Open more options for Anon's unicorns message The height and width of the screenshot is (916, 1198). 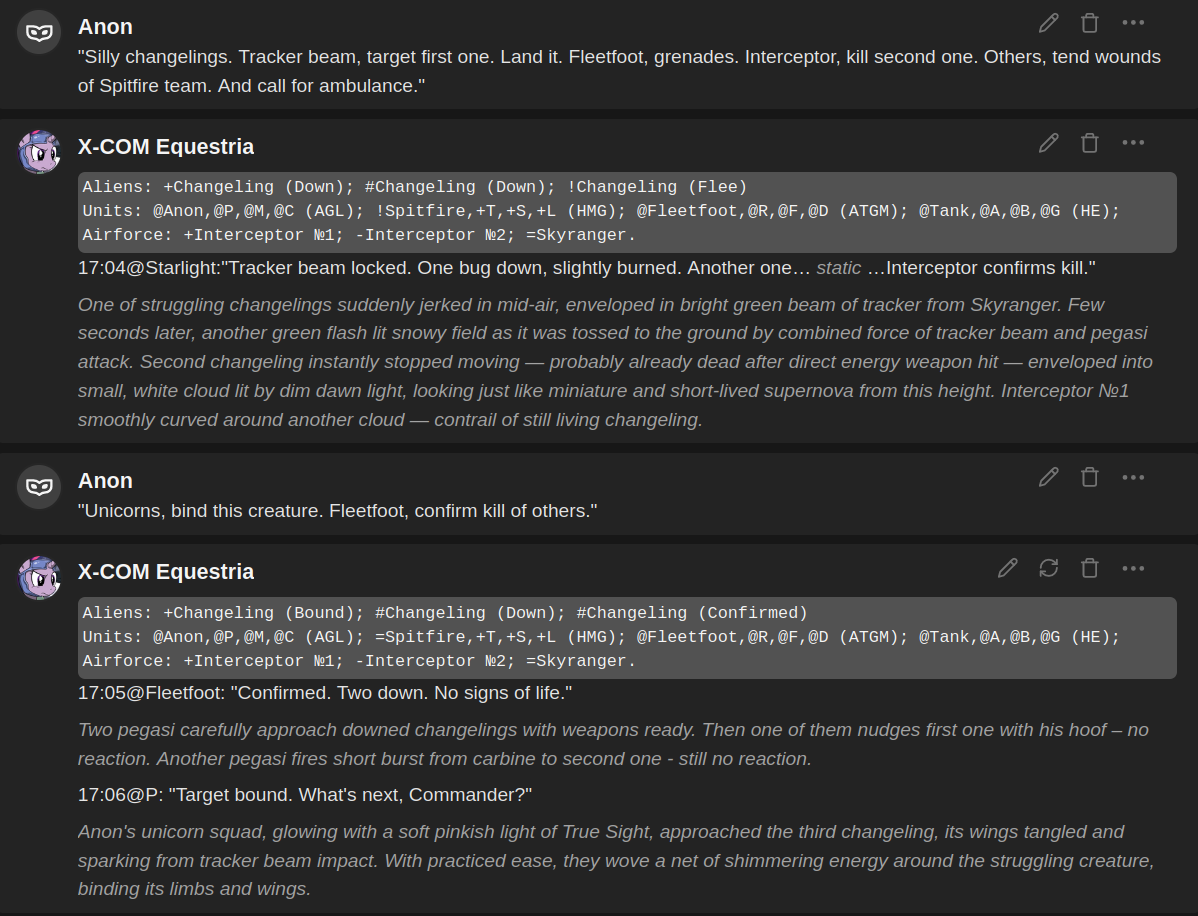[x=1133, y=477]
